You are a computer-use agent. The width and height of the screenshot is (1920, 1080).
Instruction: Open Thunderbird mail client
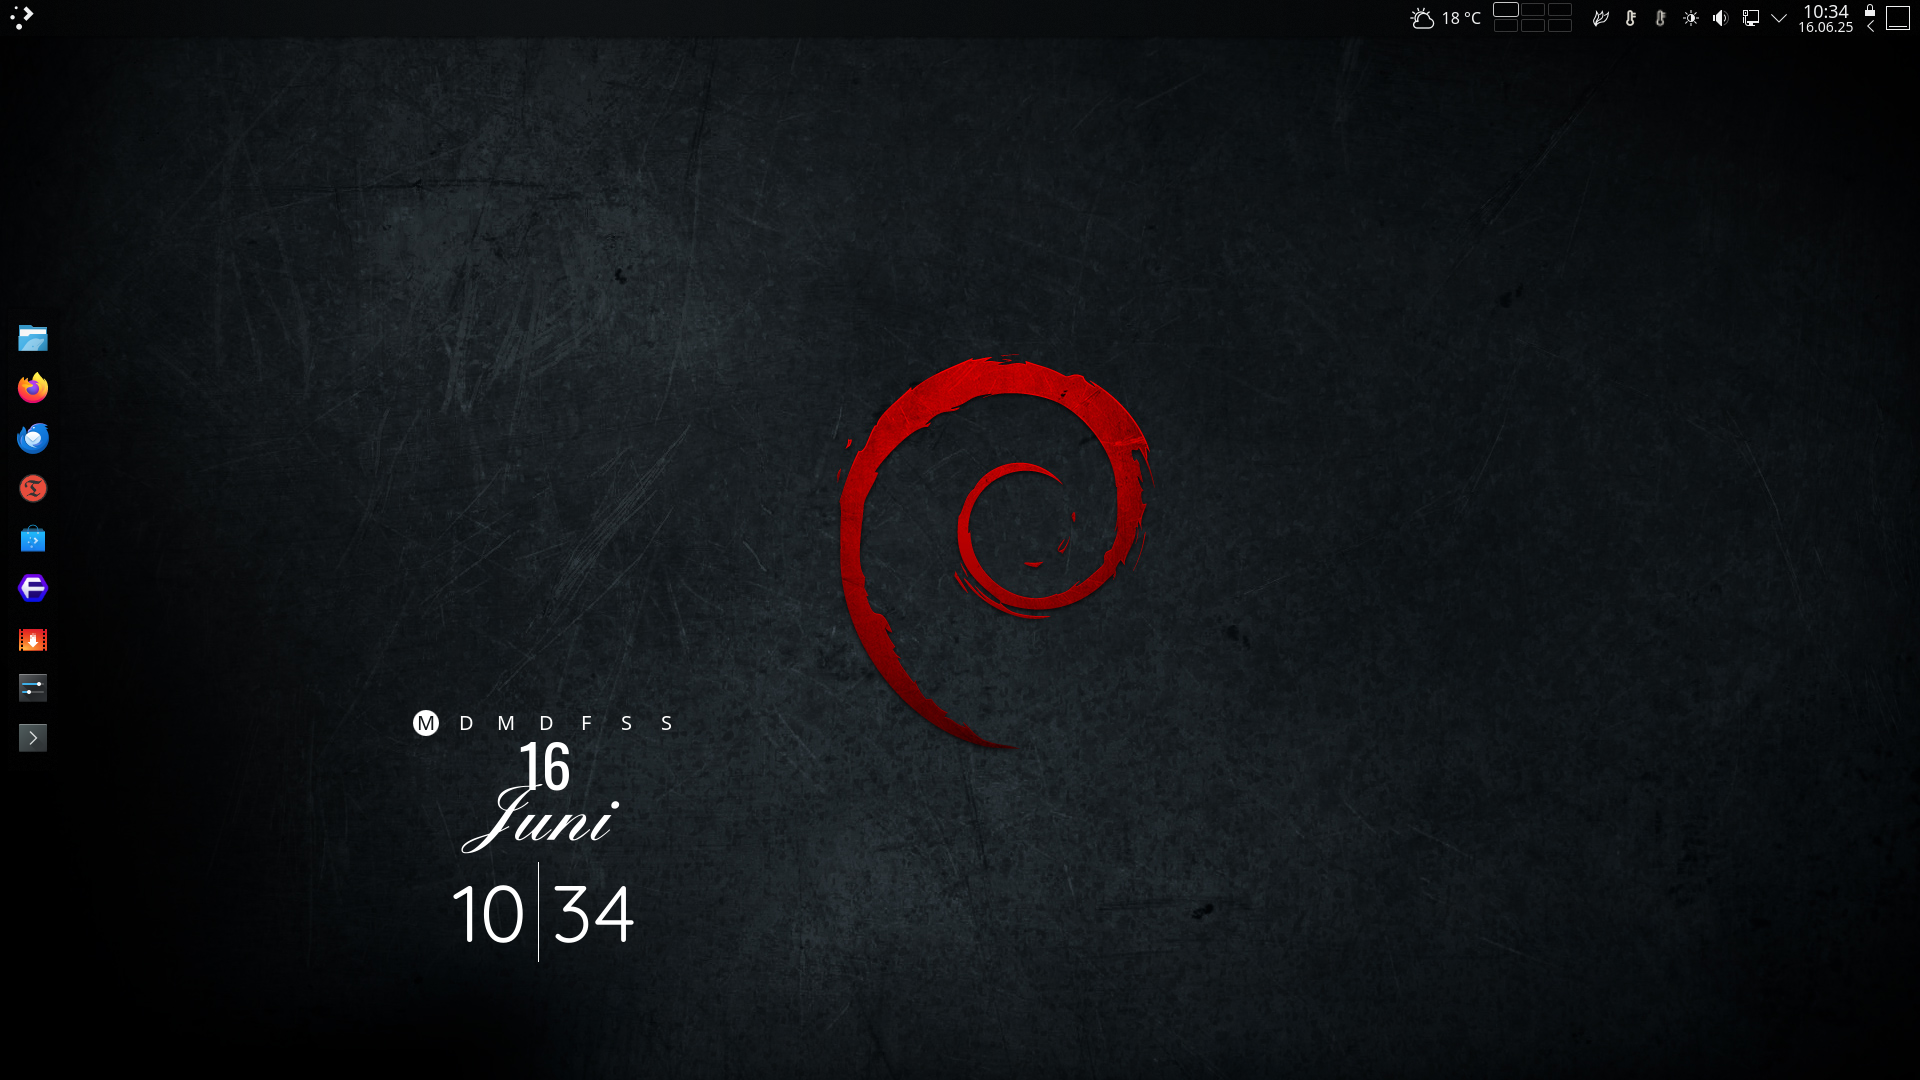(x=33, y=438)
